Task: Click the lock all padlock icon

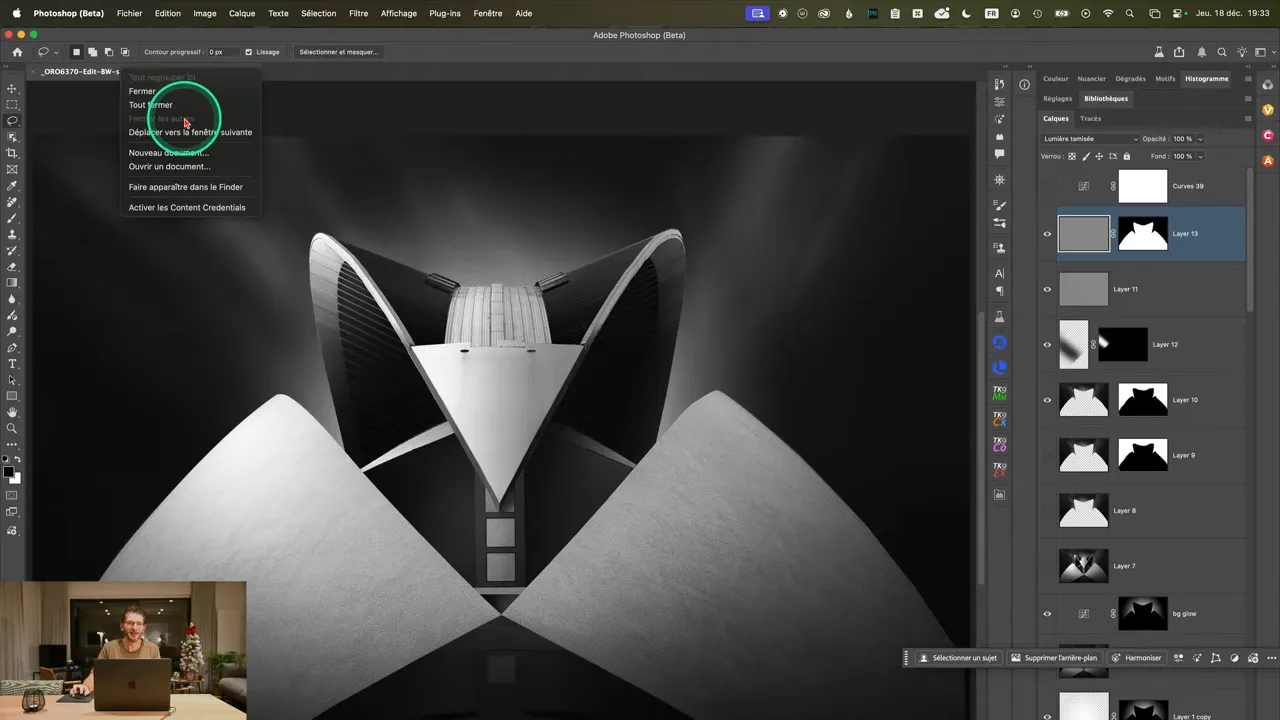Action: coord(1127,156)
